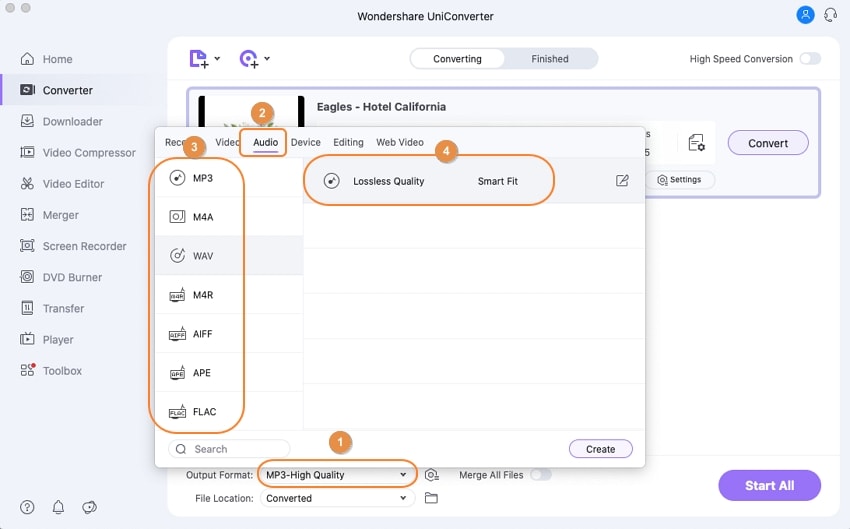Switch to the Device tab
850x529 pixels.
(x=306, y=143)
